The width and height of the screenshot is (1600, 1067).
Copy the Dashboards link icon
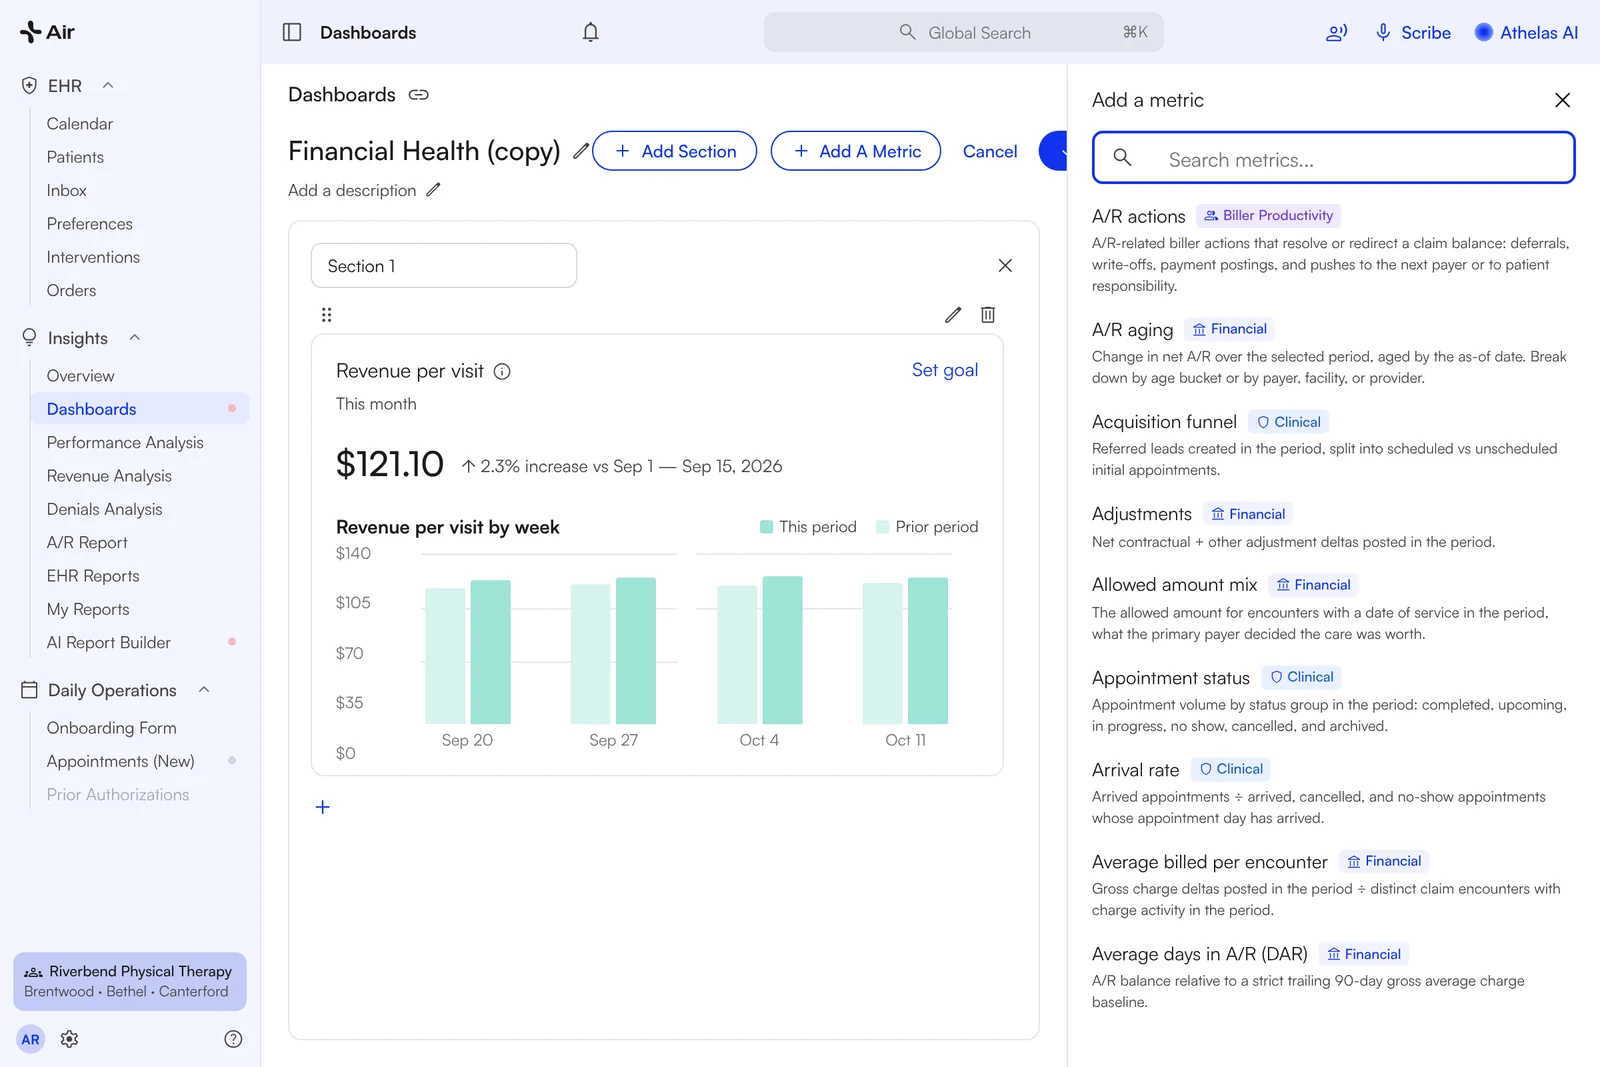(419, 95)
